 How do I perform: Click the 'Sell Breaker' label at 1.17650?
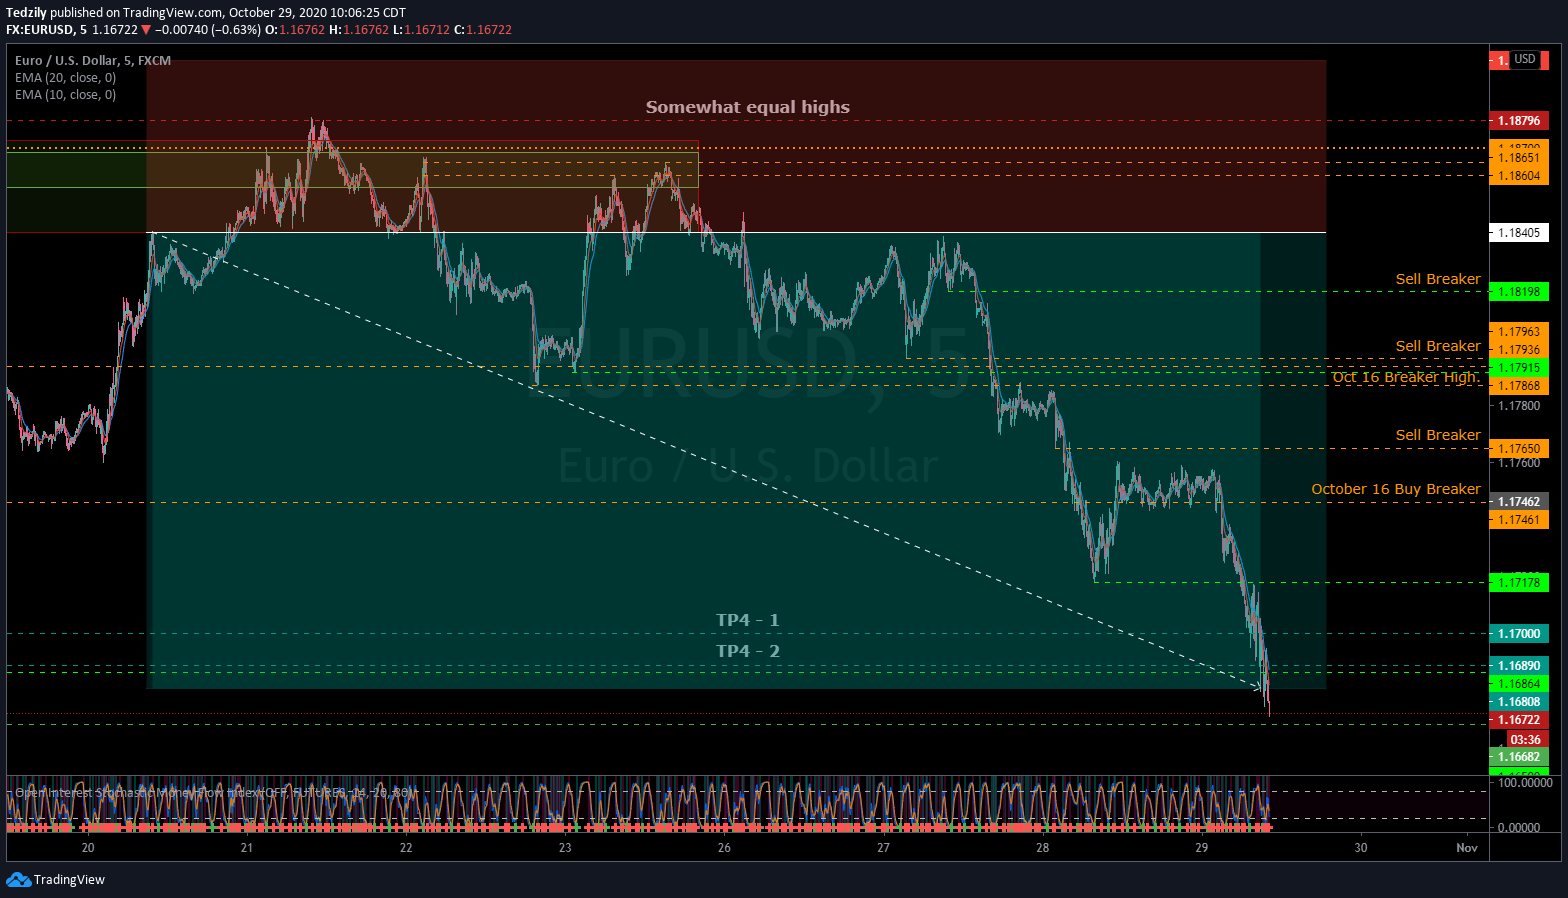(1438, 435)
